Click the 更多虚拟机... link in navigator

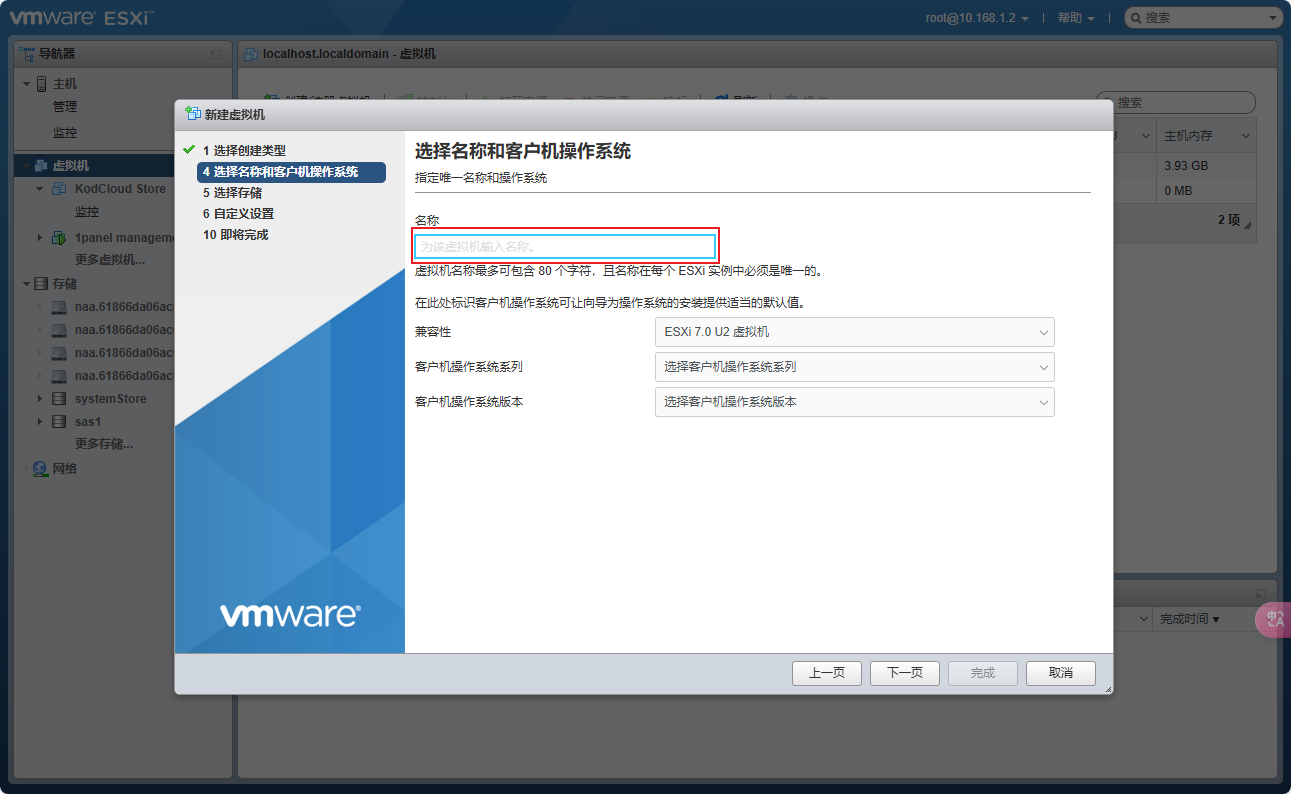click(110, 260)
